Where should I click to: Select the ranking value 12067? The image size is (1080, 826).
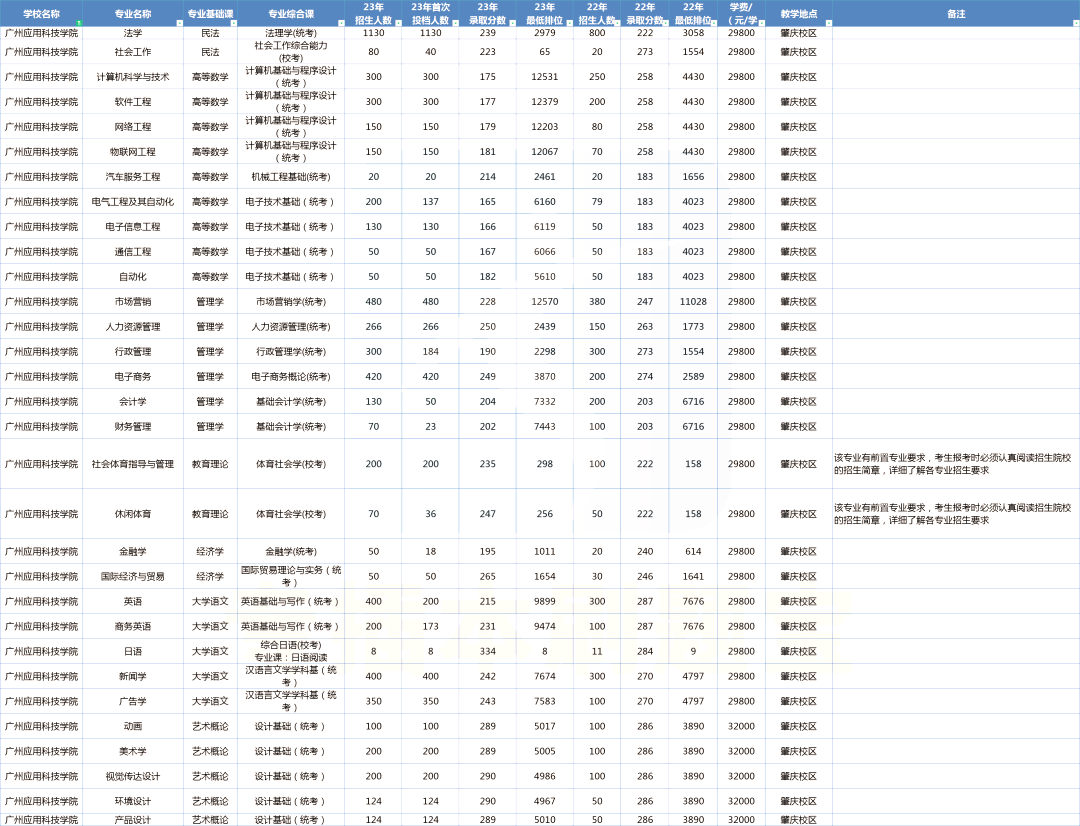(x=545, y=152)
